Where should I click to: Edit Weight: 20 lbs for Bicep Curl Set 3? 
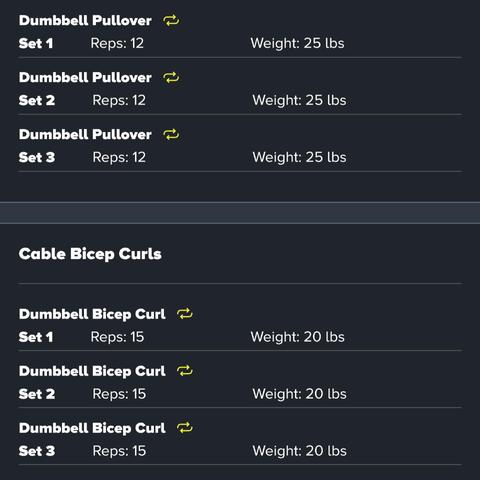click(299, 451)
